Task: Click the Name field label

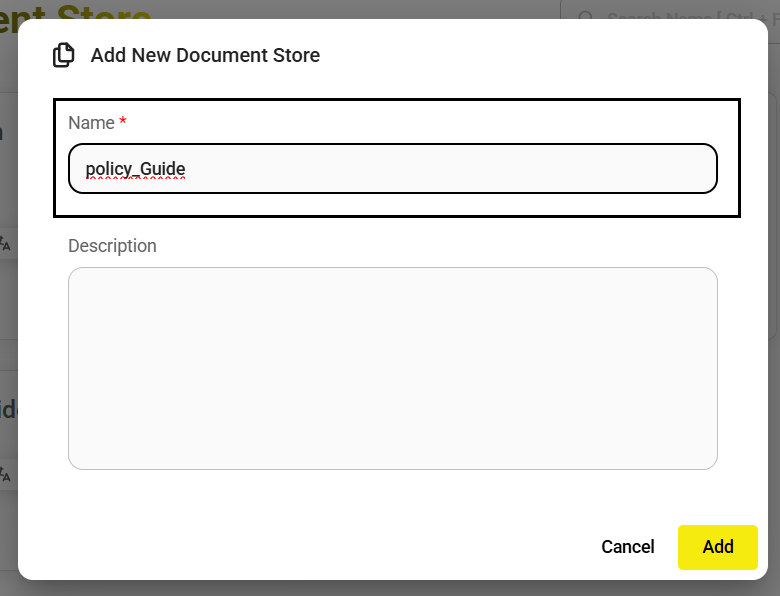Action: pyautogui.click(x=91, y=123)
